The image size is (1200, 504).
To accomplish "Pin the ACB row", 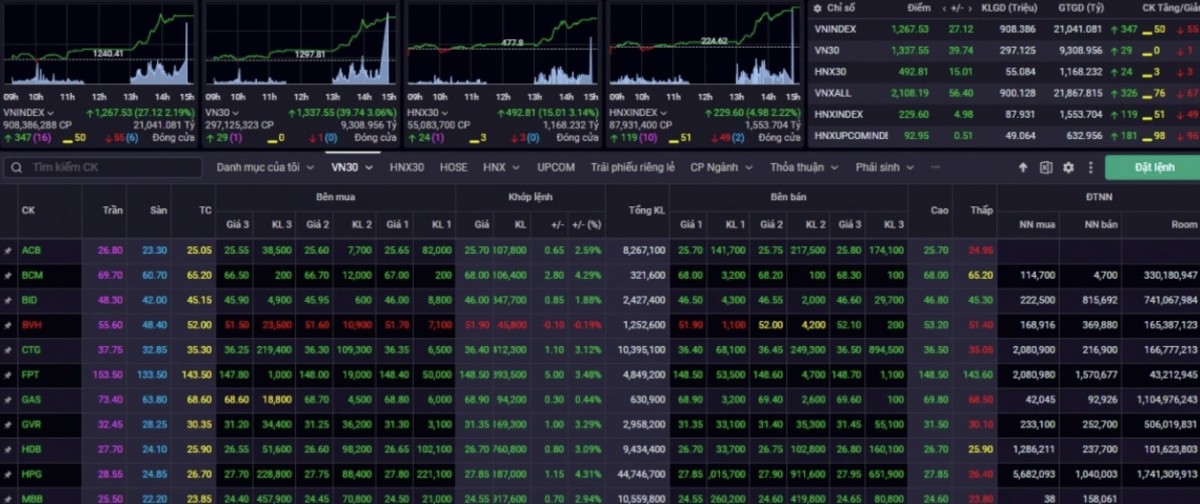I will coord(8,250).
